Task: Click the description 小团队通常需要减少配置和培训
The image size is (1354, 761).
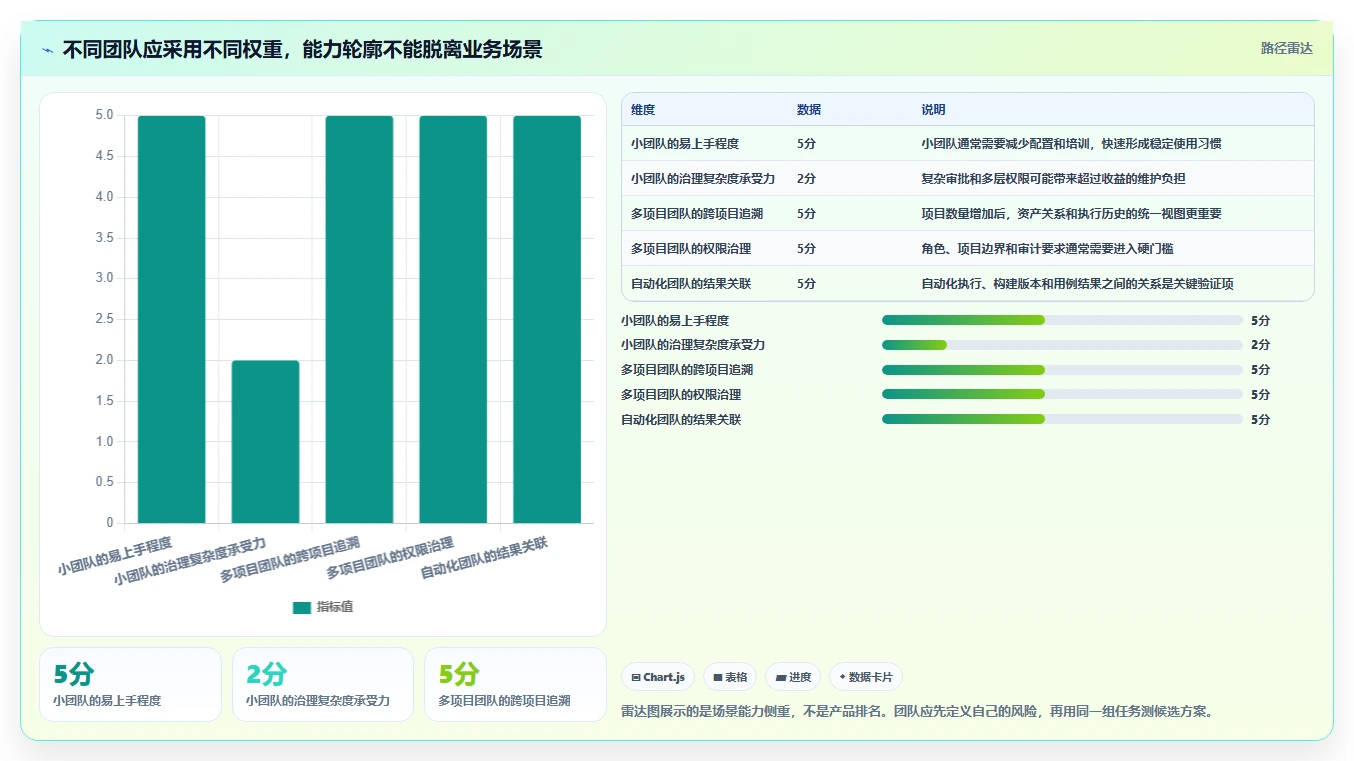Action: coord(1071,144)
